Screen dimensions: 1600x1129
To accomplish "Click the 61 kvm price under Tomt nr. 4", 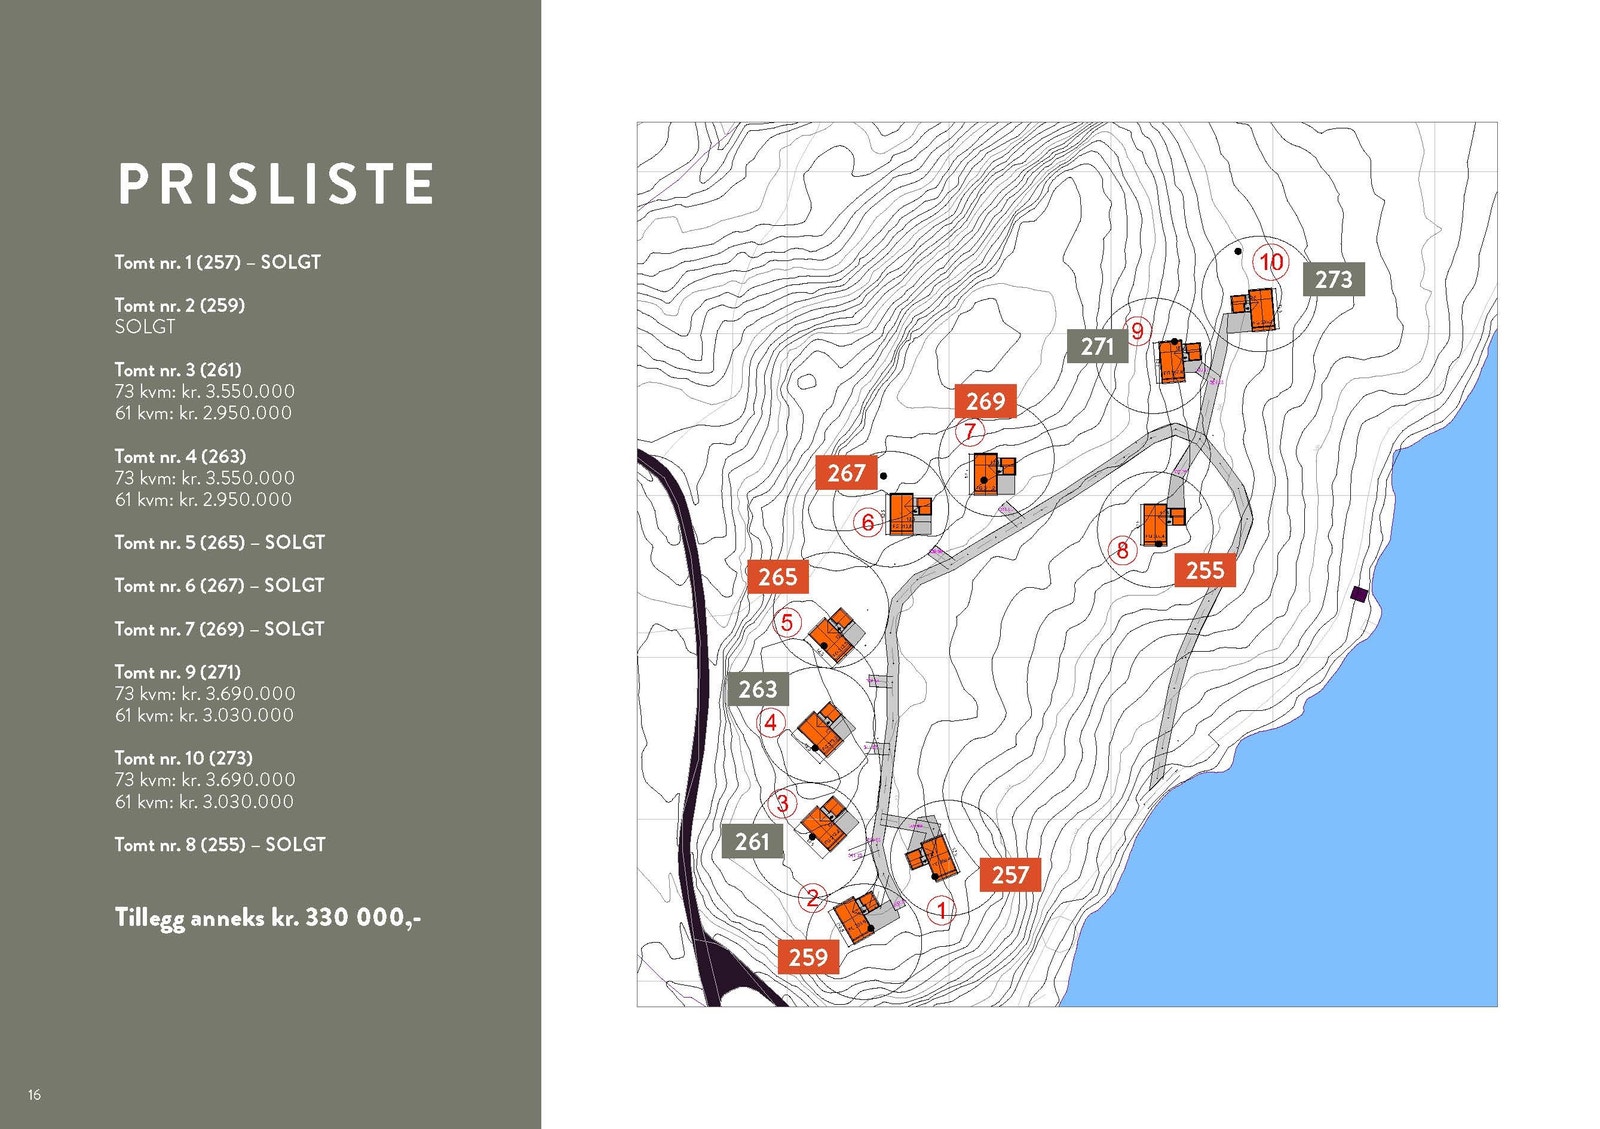I will click(x=203, y=500).
